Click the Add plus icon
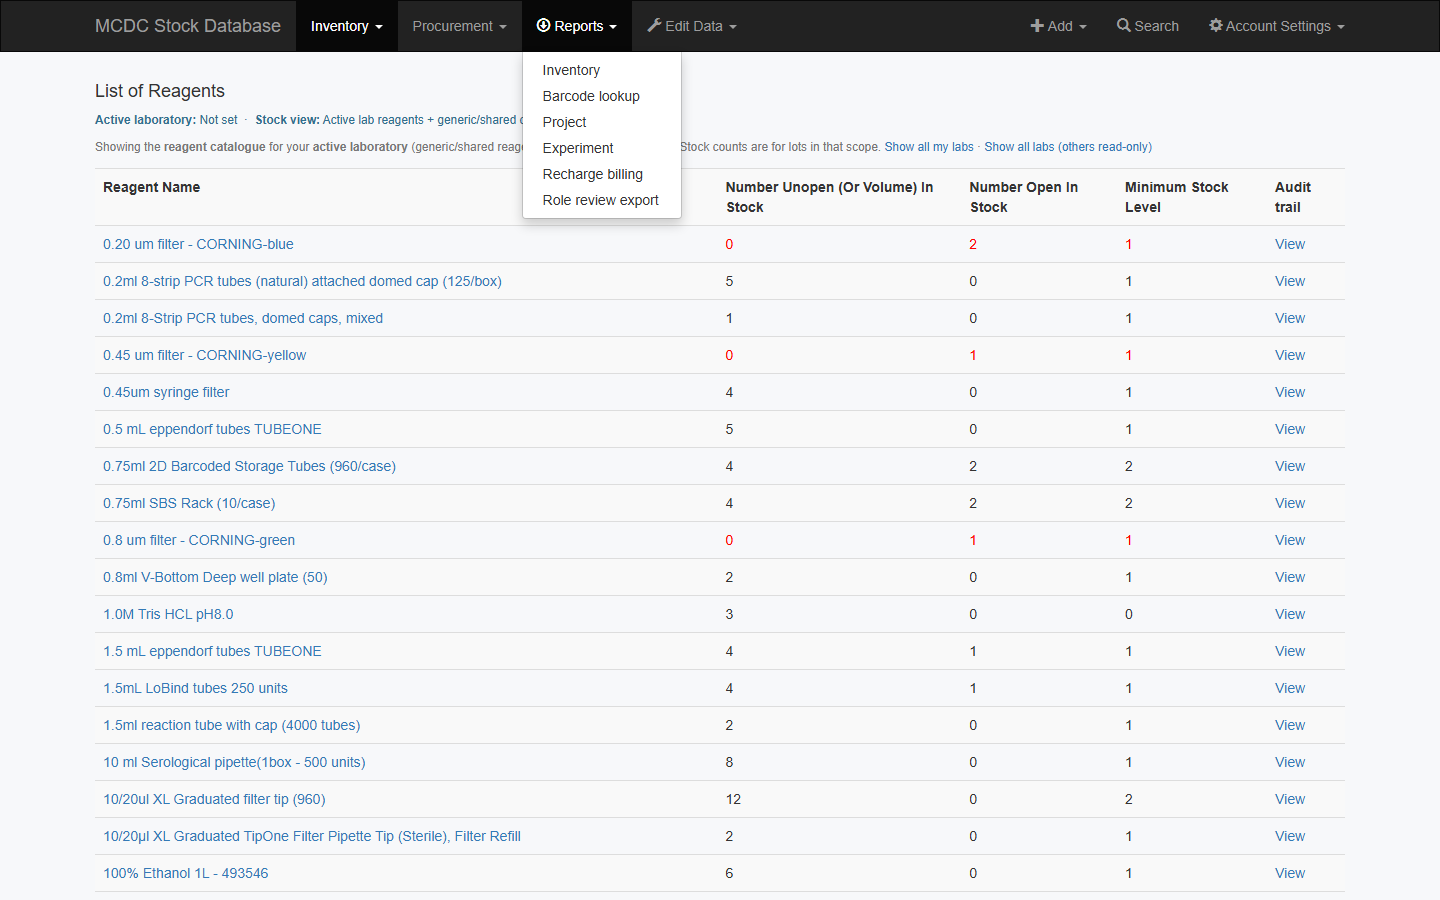This screenshot has height=900, width=1440. click(x=1037, y=25)
